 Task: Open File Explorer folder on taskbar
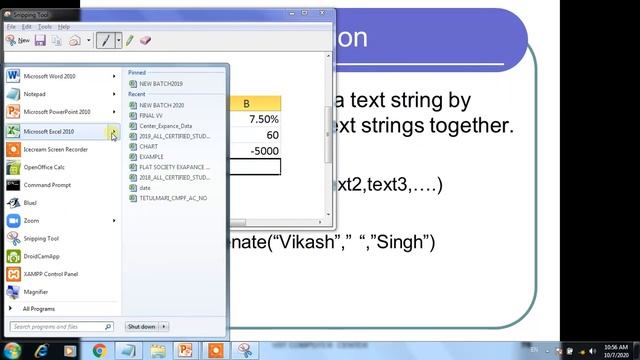pyautogui.click(x=158, y=350)
